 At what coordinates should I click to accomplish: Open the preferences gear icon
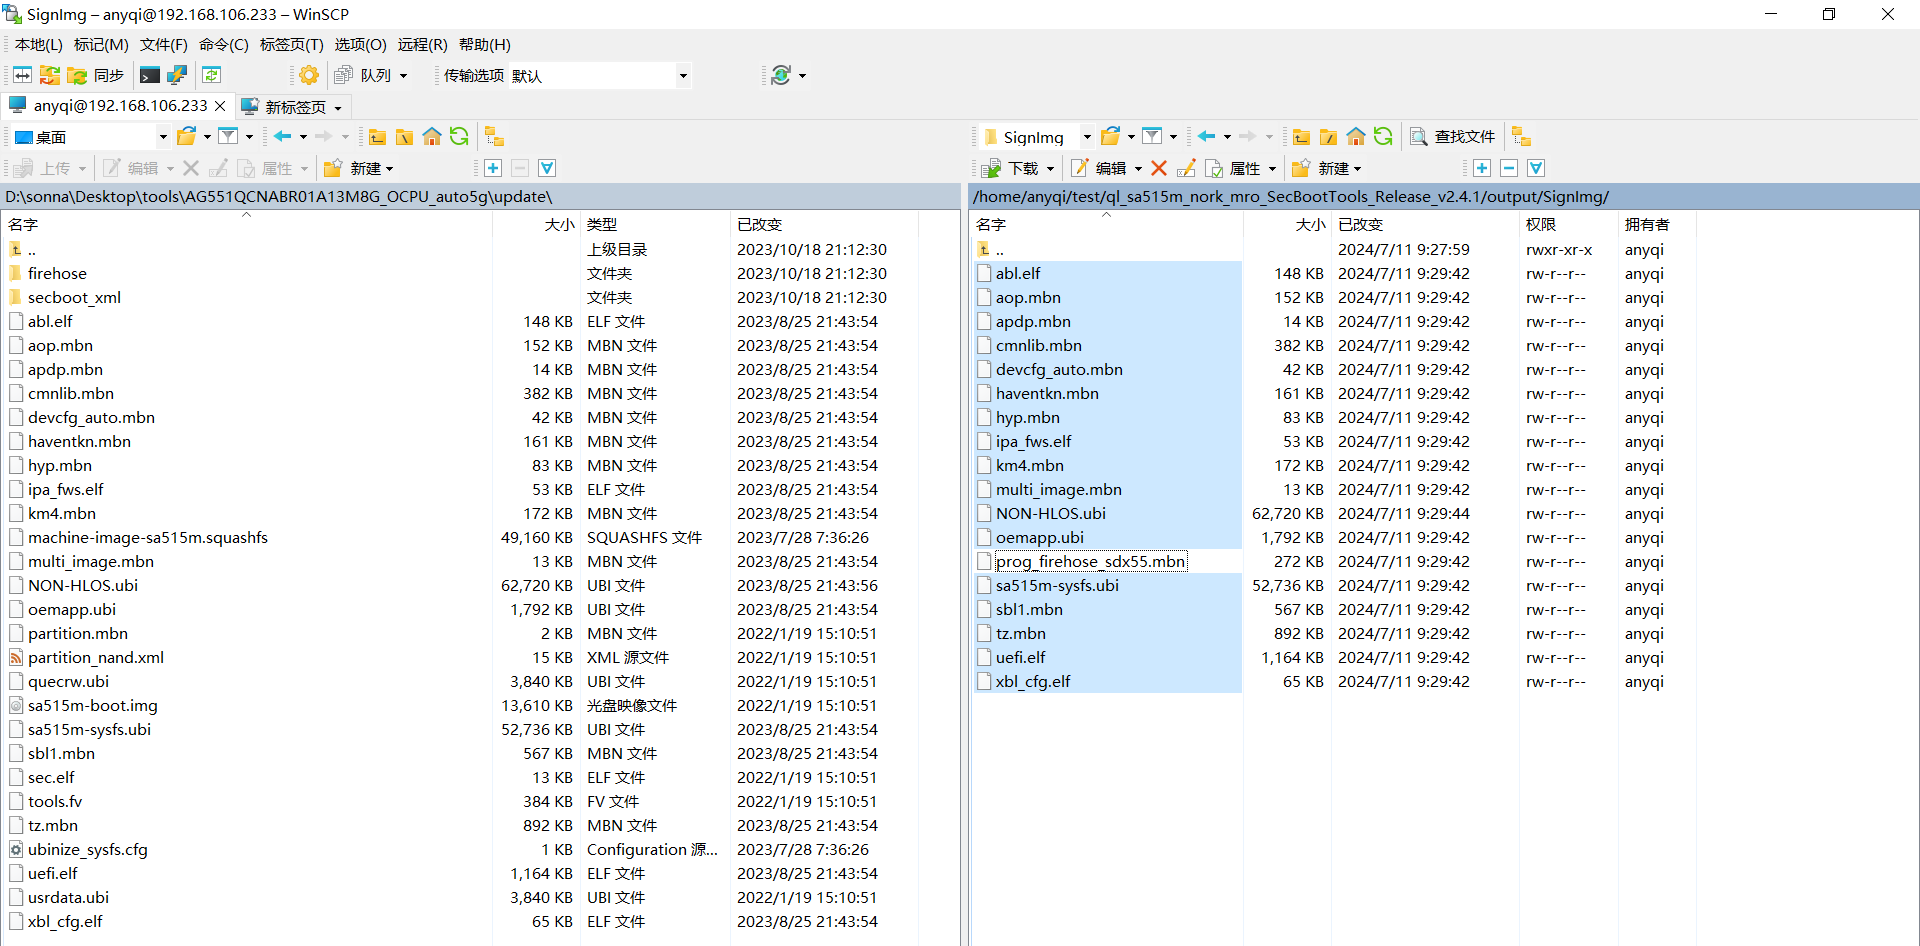point(309,75)
